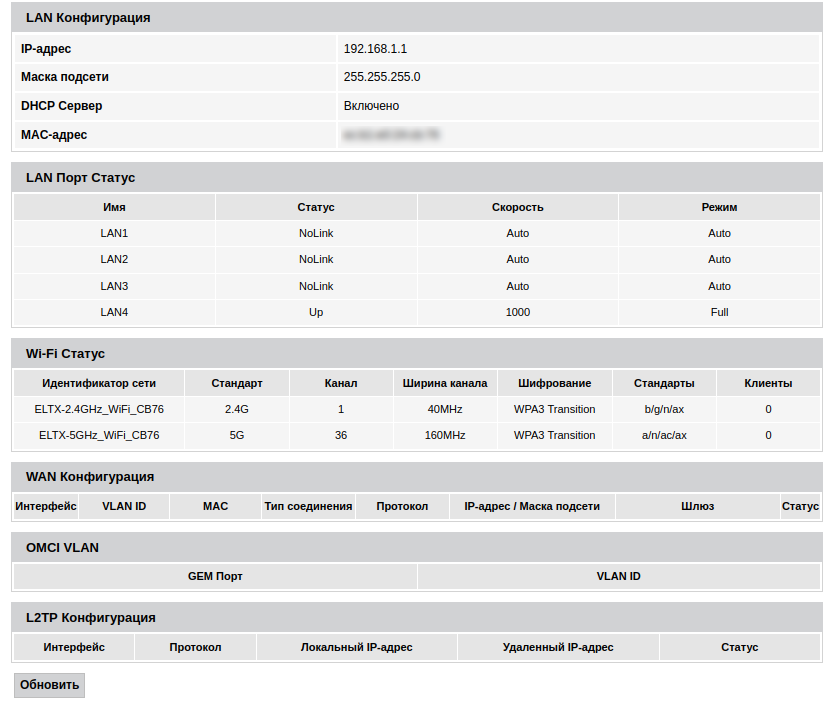Click the NoLink status of LAN1
The image size is (828, 705).
point(316,233)
